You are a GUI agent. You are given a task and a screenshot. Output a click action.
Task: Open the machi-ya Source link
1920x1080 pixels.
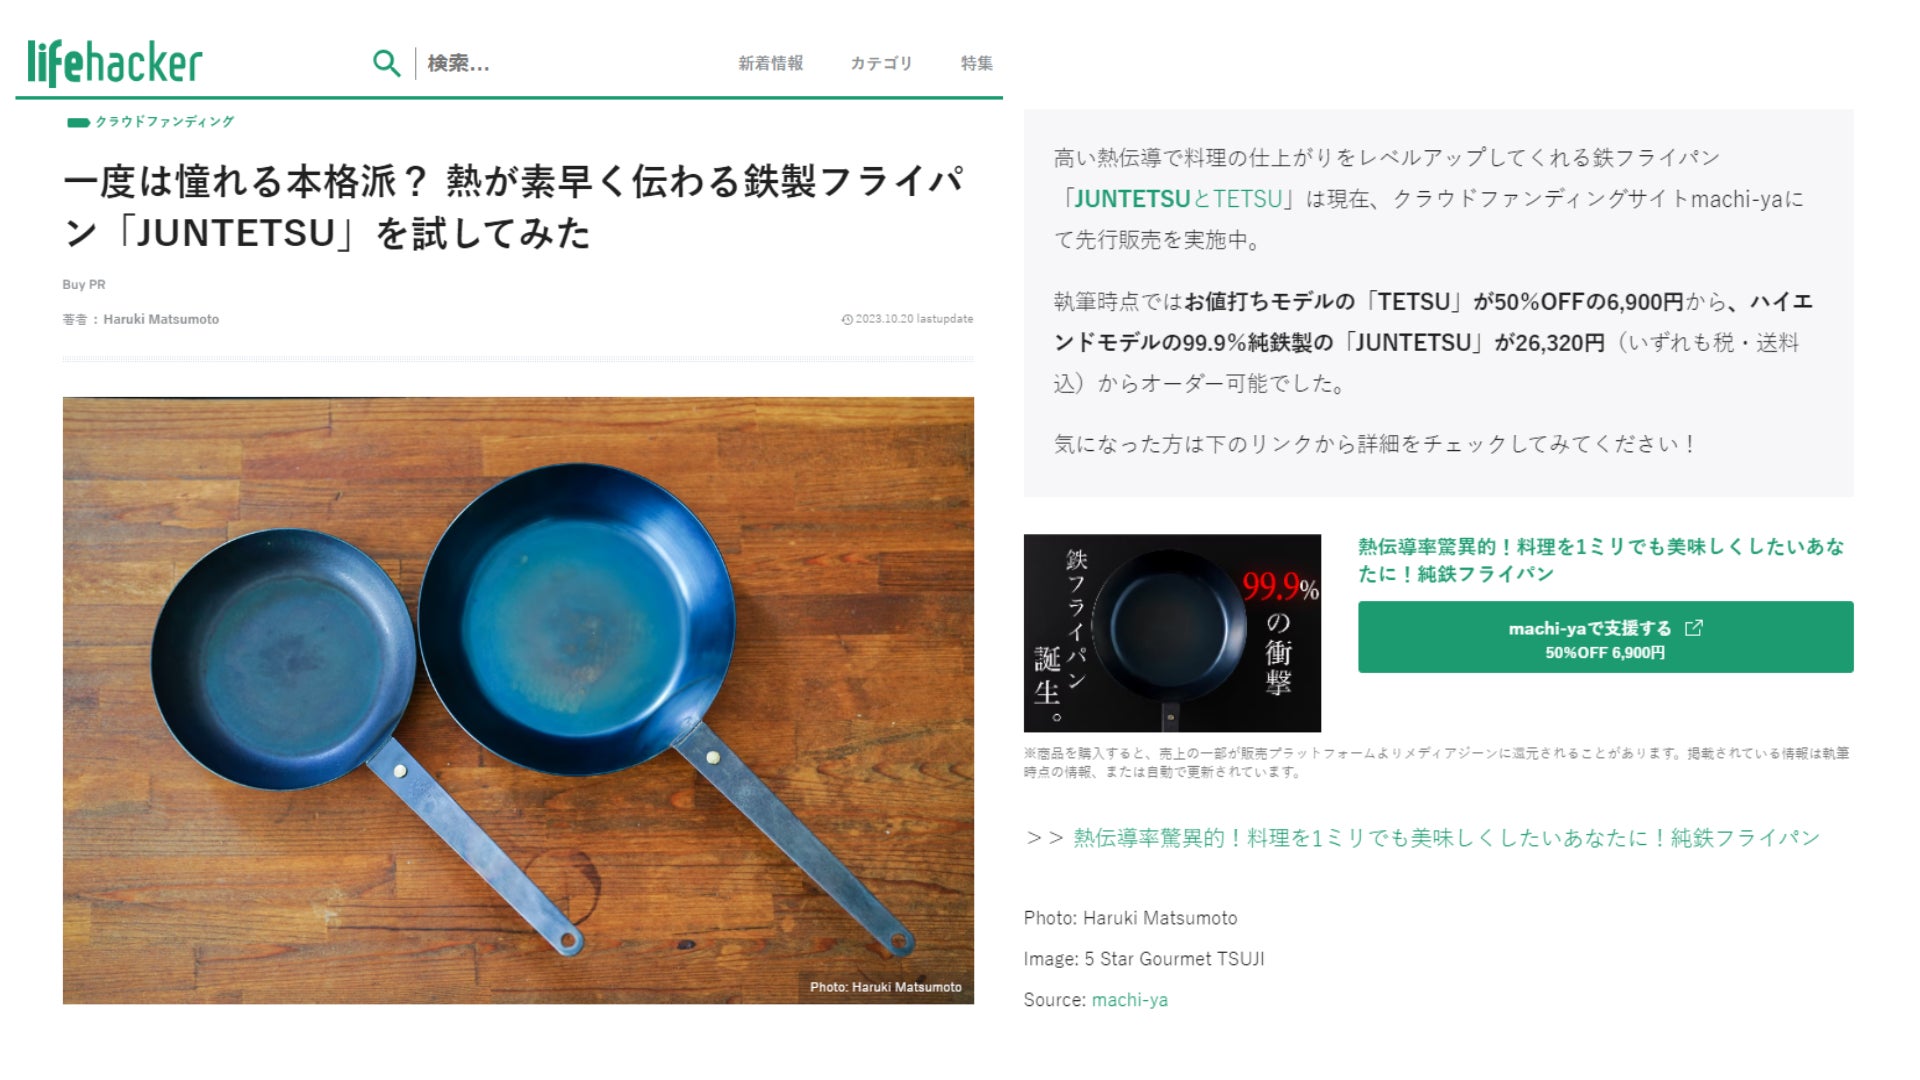click(1129, 1000)
